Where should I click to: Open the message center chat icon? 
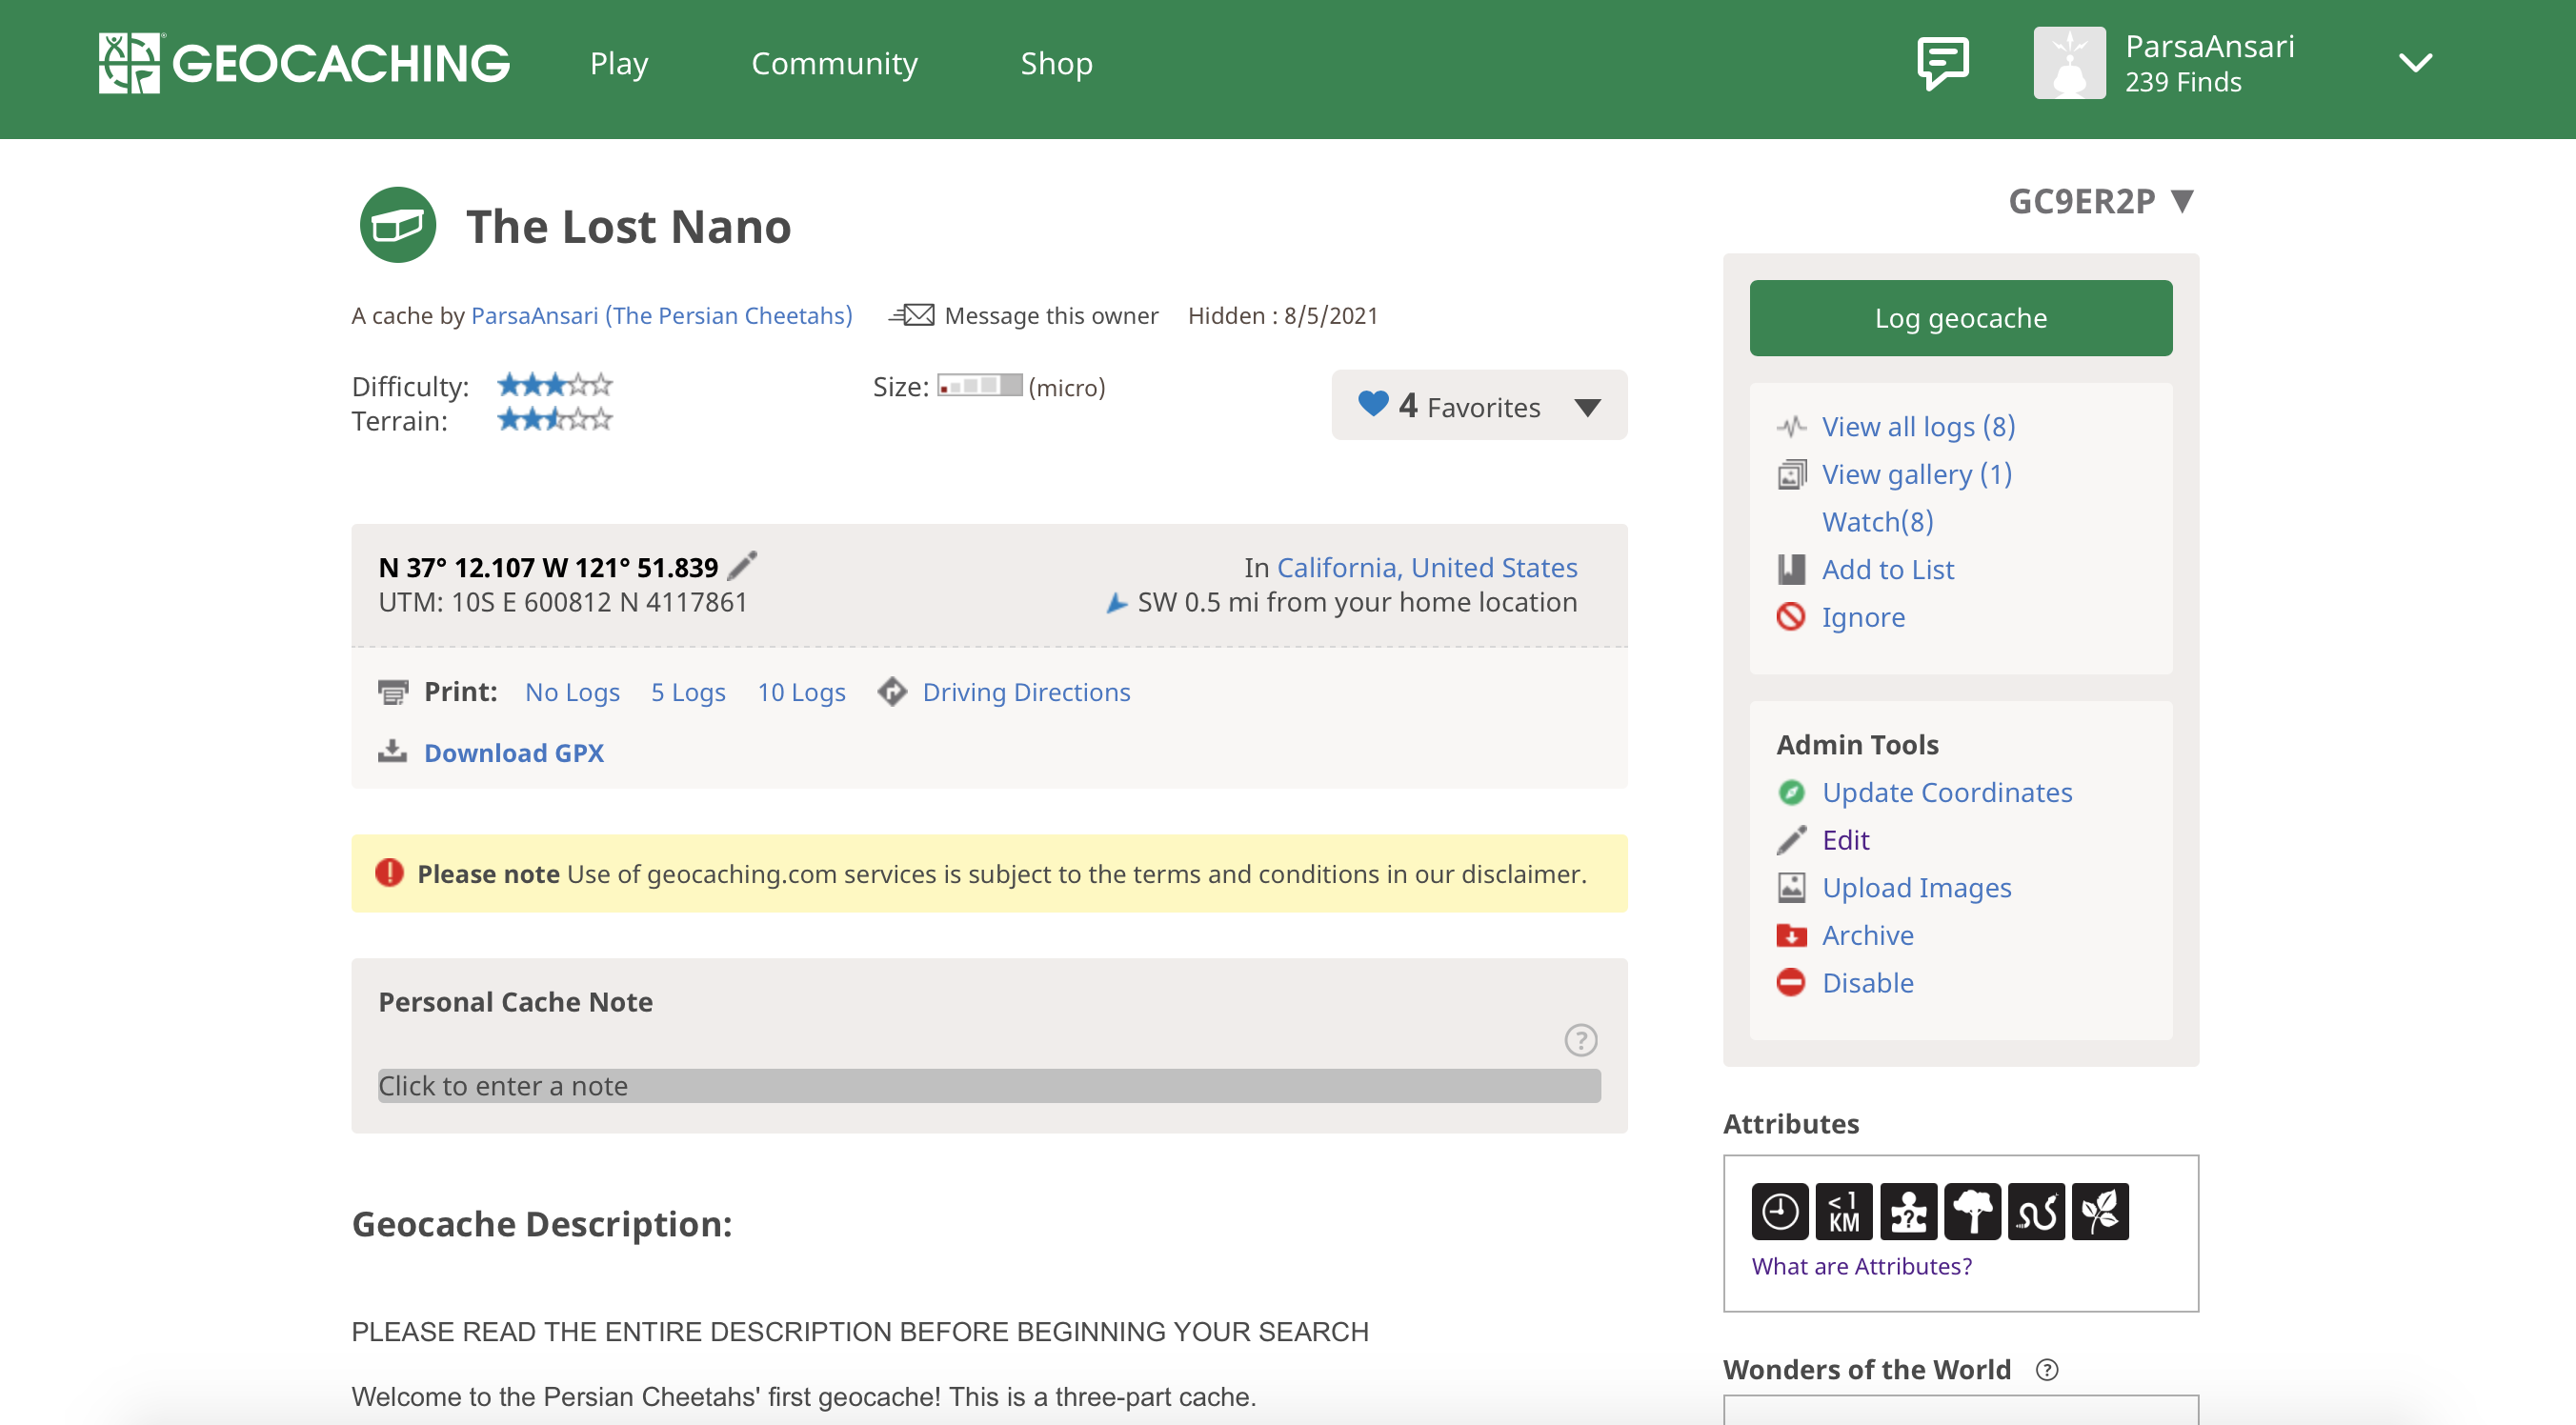[1942, 64]
